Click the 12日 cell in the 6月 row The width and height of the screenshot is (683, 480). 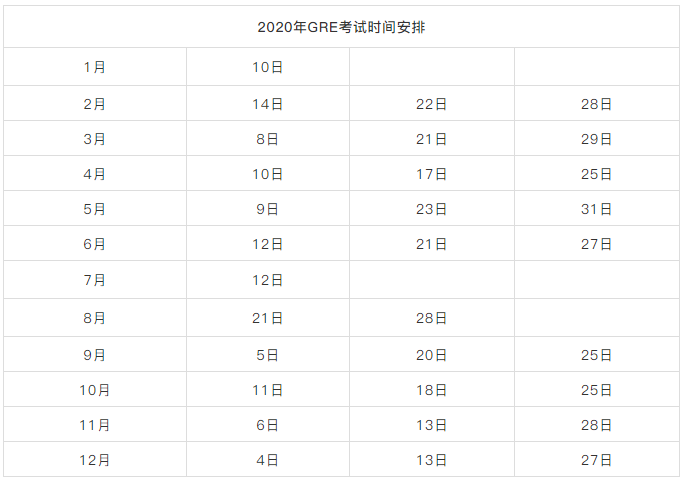268,243
